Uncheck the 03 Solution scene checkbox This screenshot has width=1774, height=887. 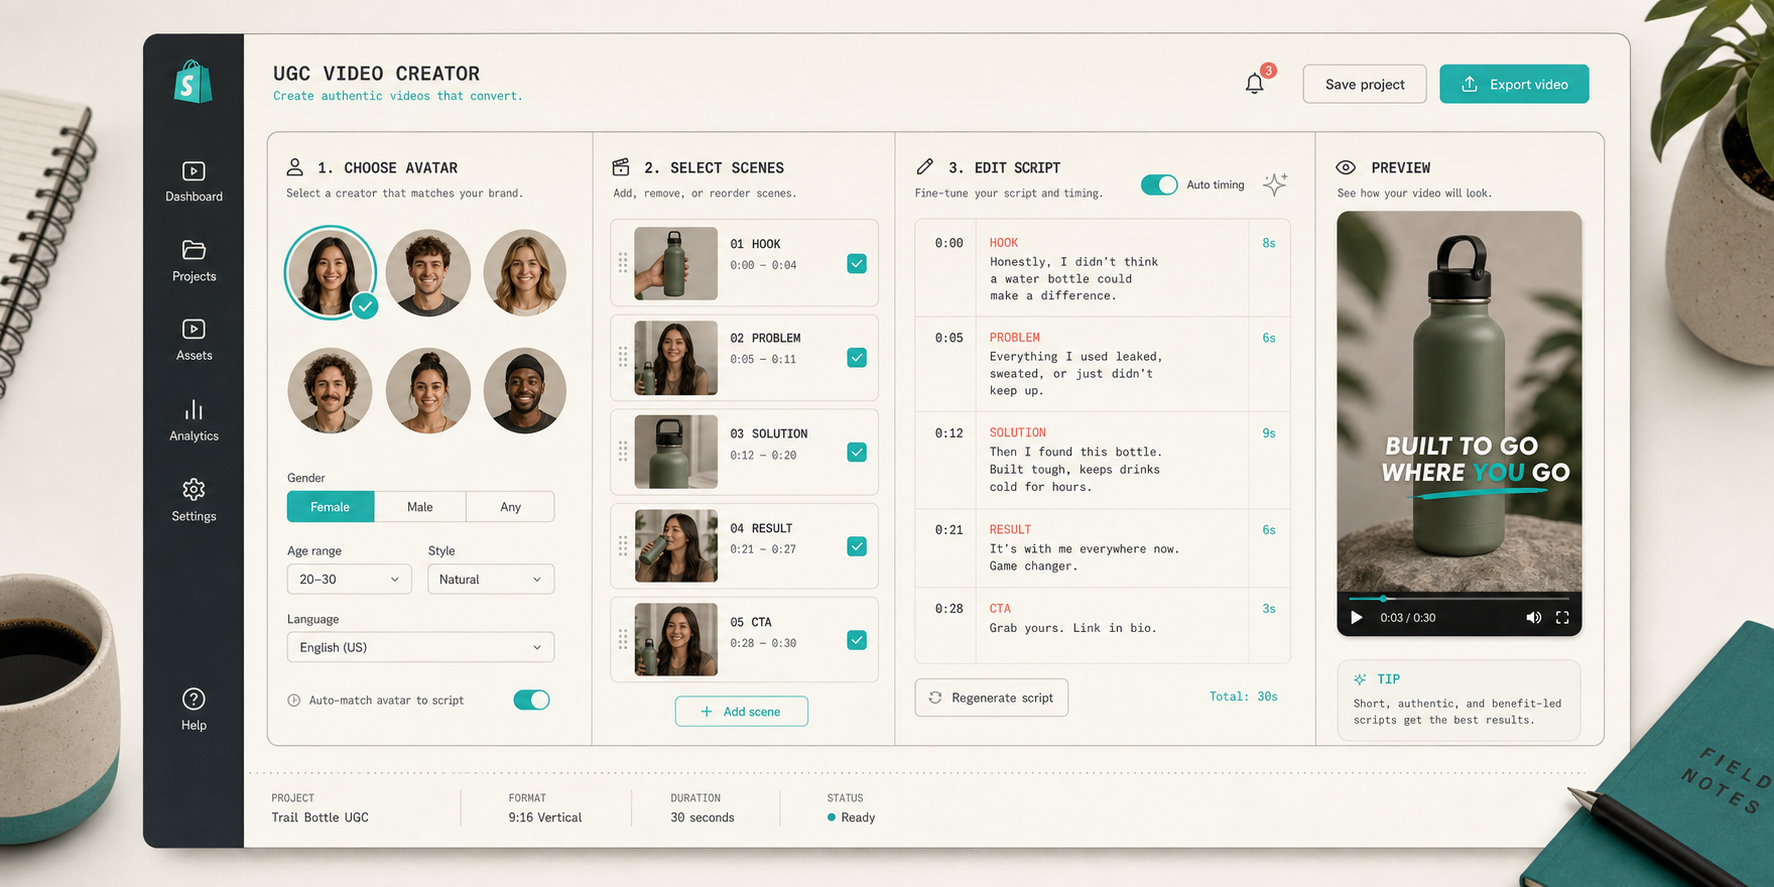coord(857,452)
